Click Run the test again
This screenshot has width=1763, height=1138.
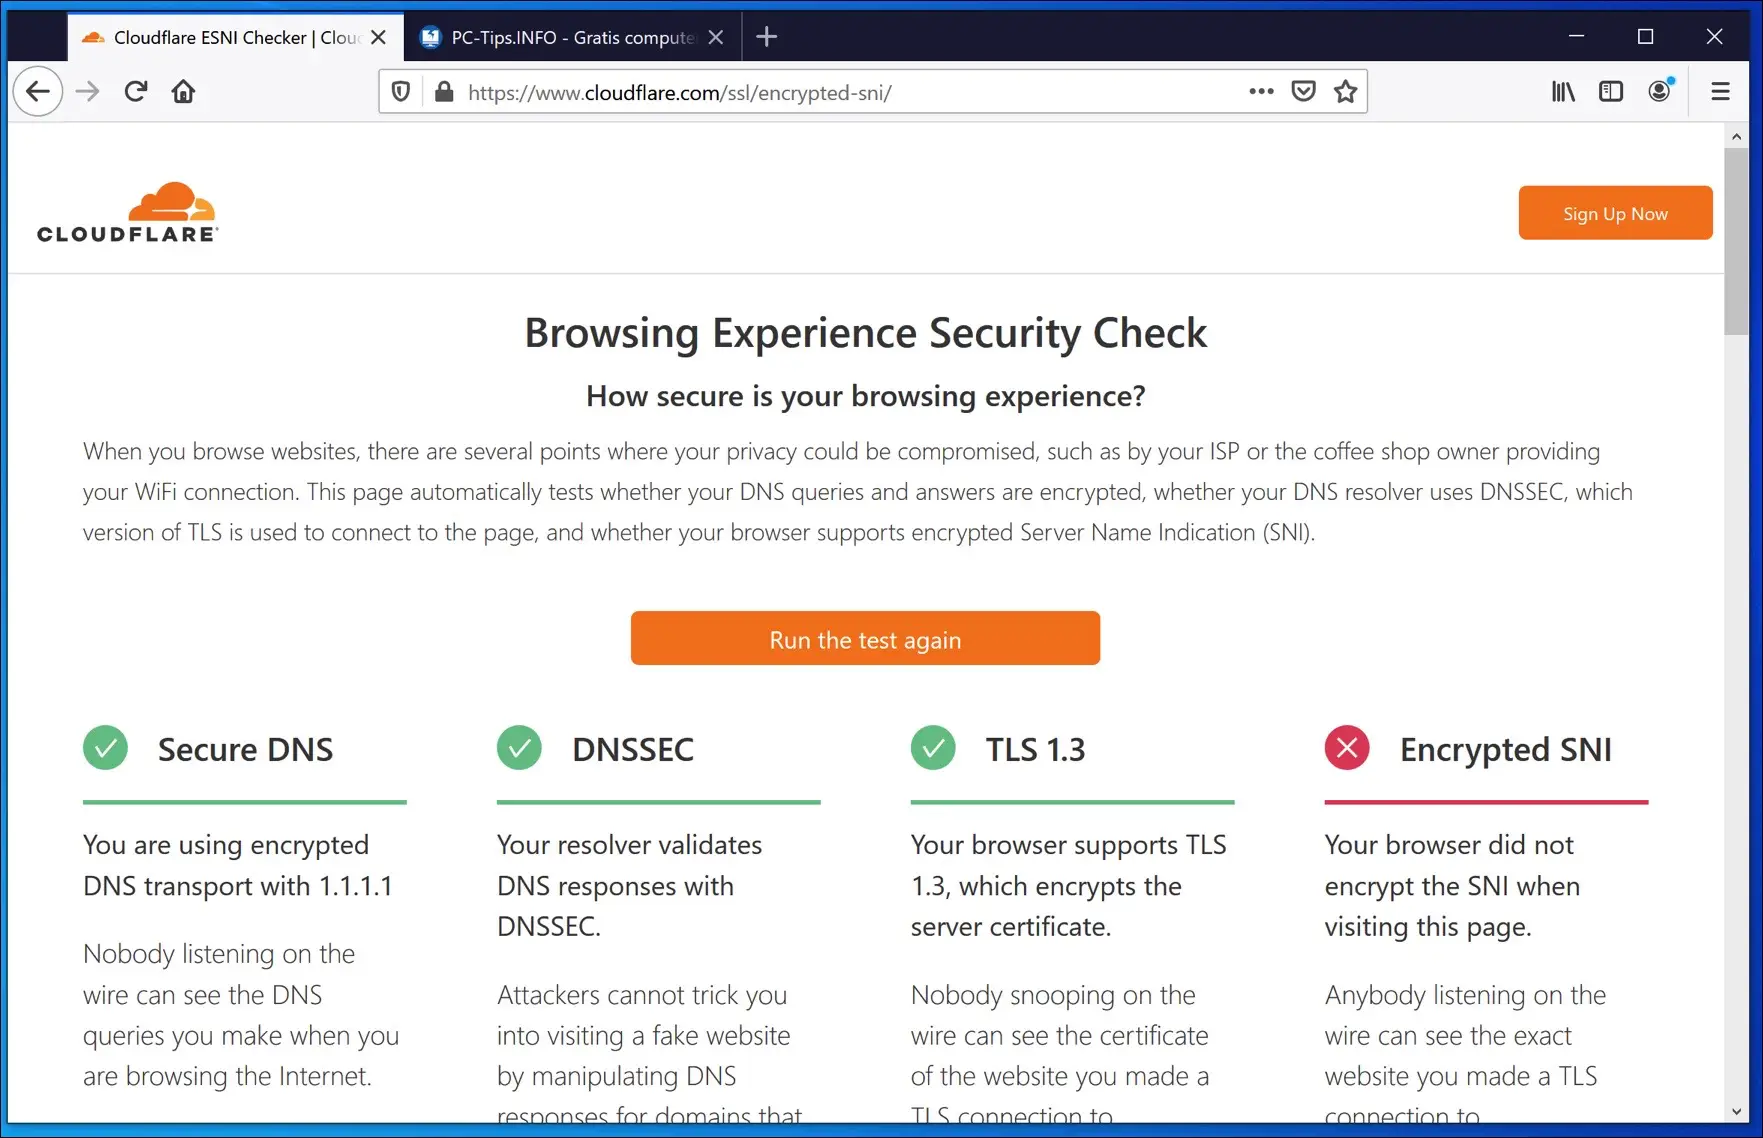tap(865, 639)
